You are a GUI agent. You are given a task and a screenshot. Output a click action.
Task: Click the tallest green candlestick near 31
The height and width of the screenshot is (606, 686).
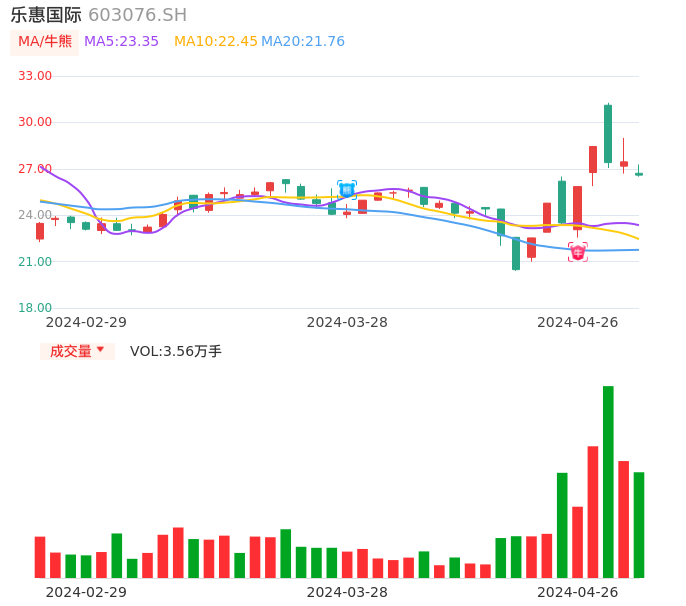[x=608, y=134]
